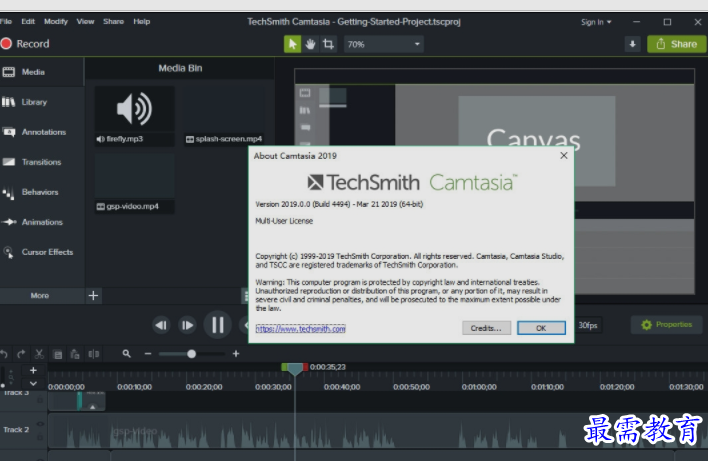Image resolution: width=708 pixels, height=461 pixels.
Task: Open the File menu
Action: coord(6,21)
